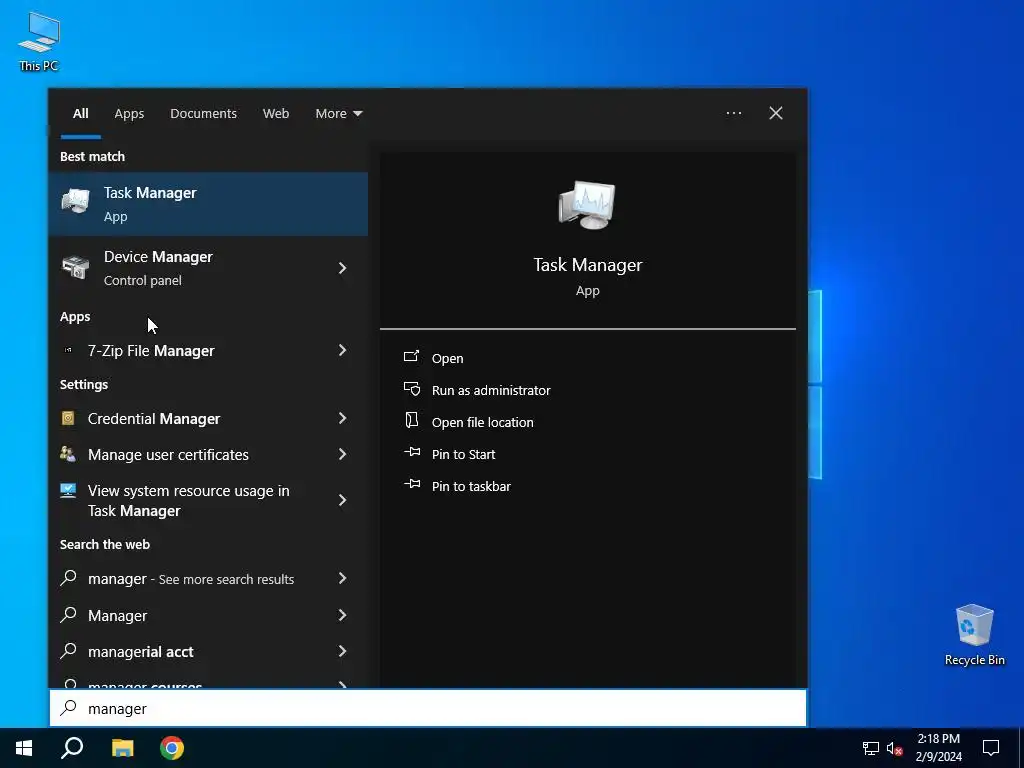Click the taskbar search magnifier icon
Image resolution: width=1024 pixels, height=768 pixels.
(x=72, y=748)
